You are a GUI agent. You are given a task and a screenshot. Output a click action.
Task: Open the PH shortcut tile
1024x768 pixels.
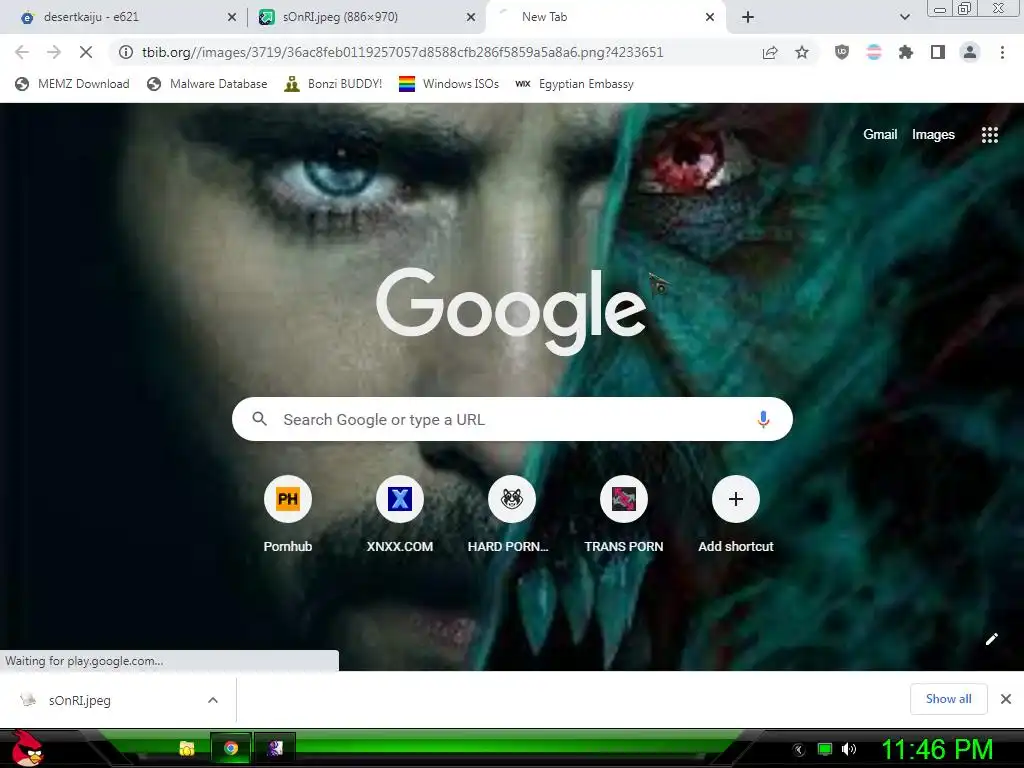(287, 515)
